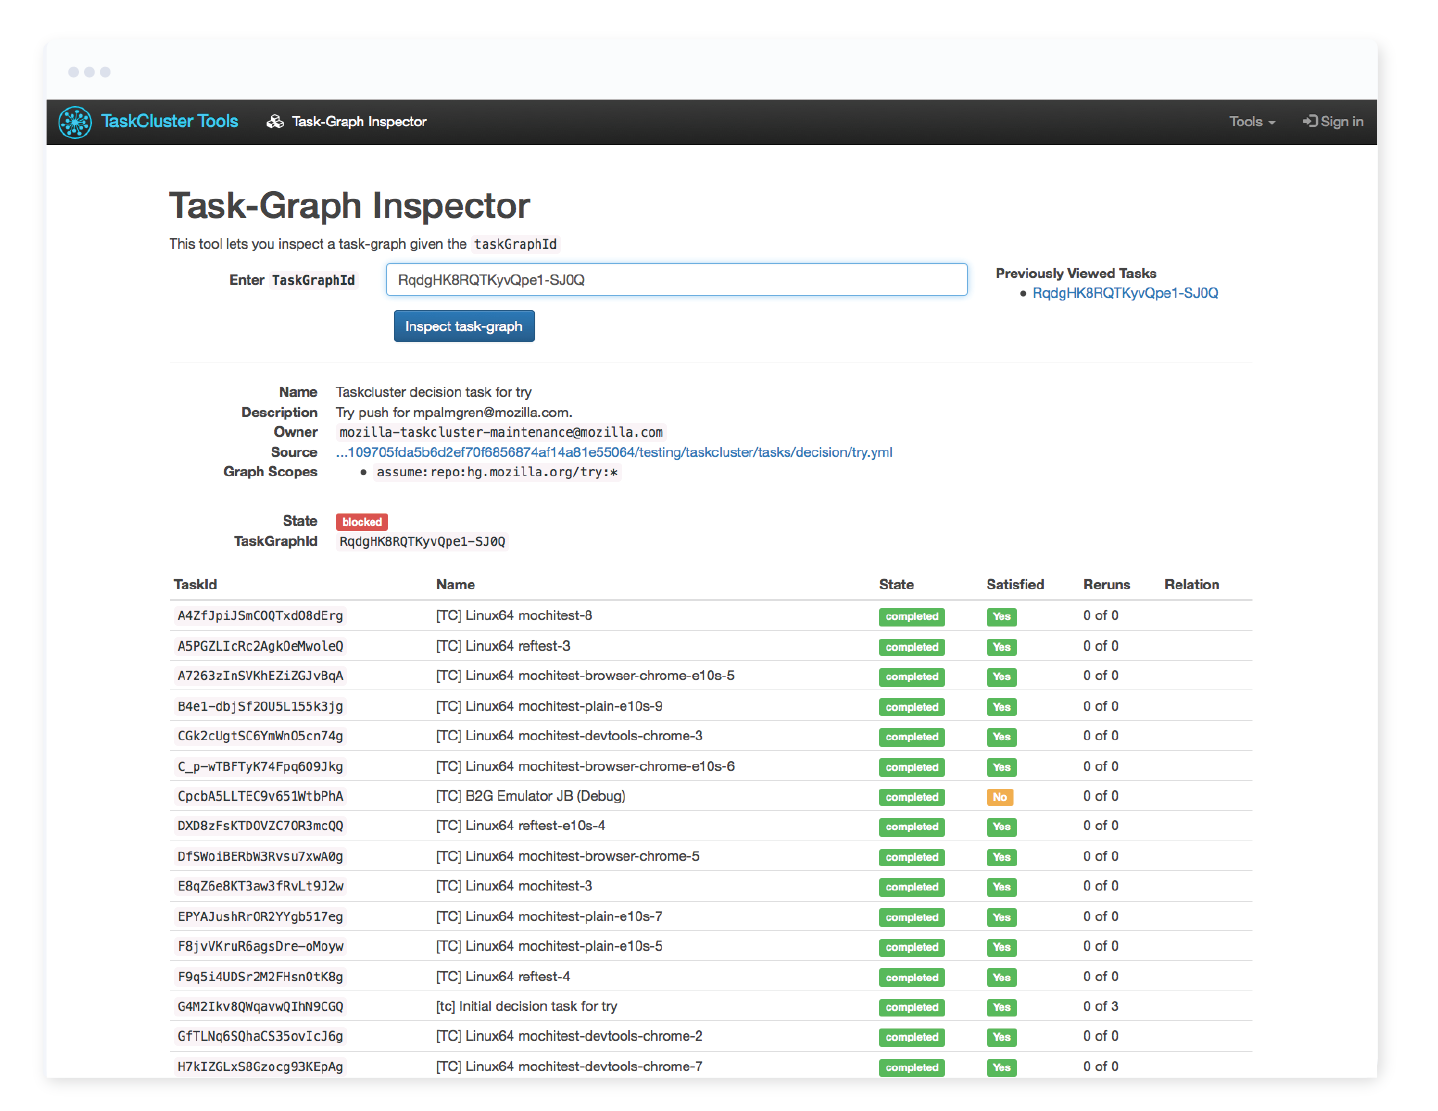Click Linux64 reftest-3 task name
The image size is (1438, 1111).
pyautogui.click(x=503, y=646)
